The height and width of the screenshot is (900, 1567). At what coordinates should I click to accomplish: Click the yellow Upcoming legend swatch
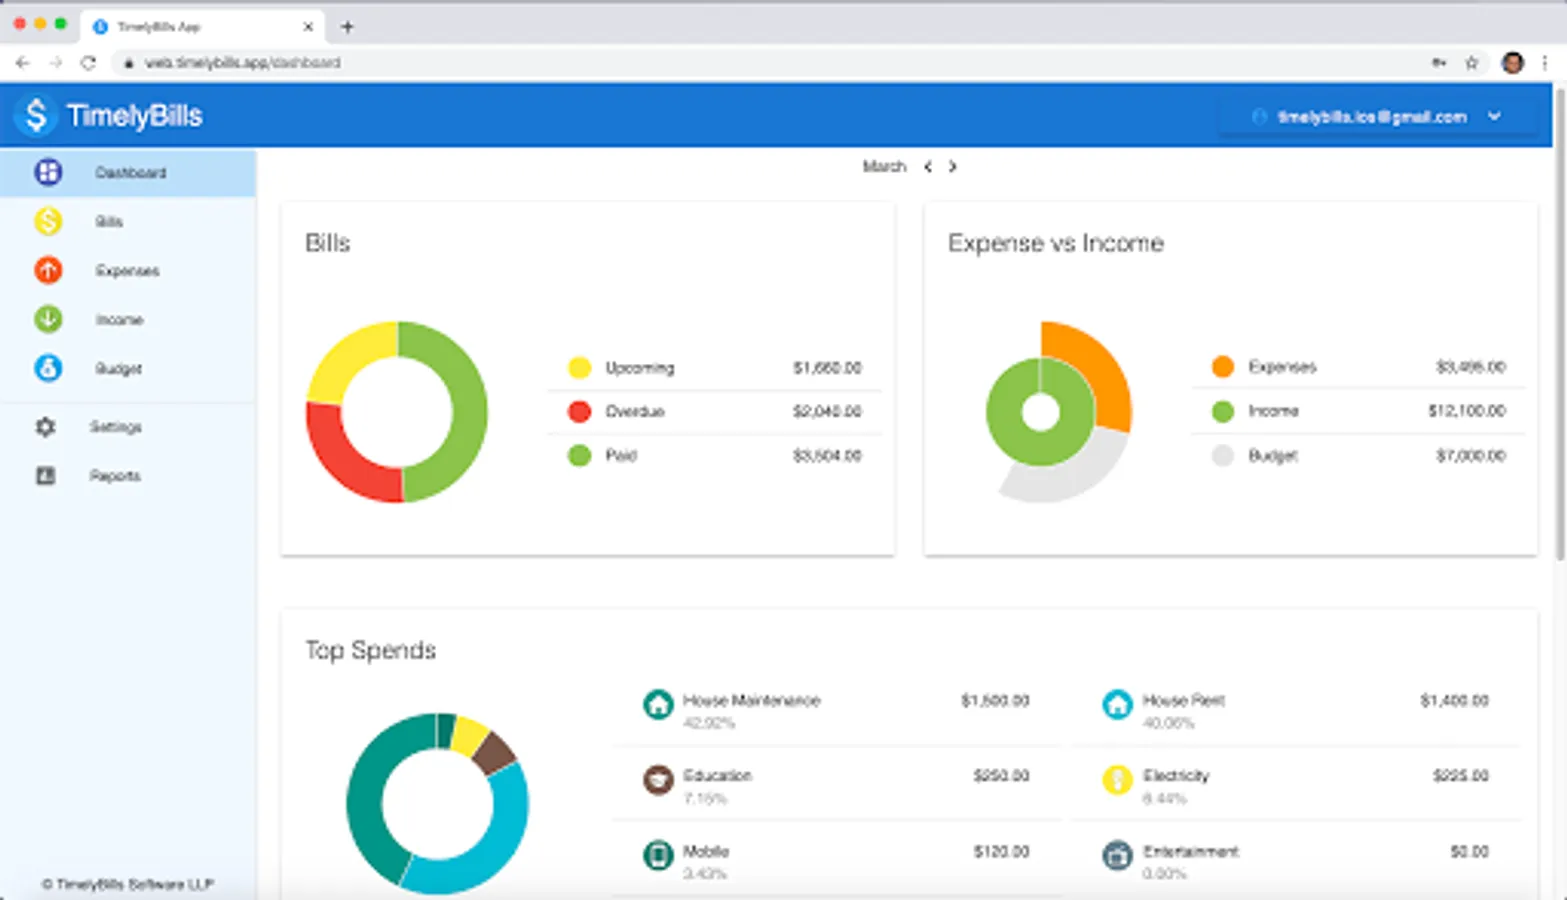click(x=579, y=368)
